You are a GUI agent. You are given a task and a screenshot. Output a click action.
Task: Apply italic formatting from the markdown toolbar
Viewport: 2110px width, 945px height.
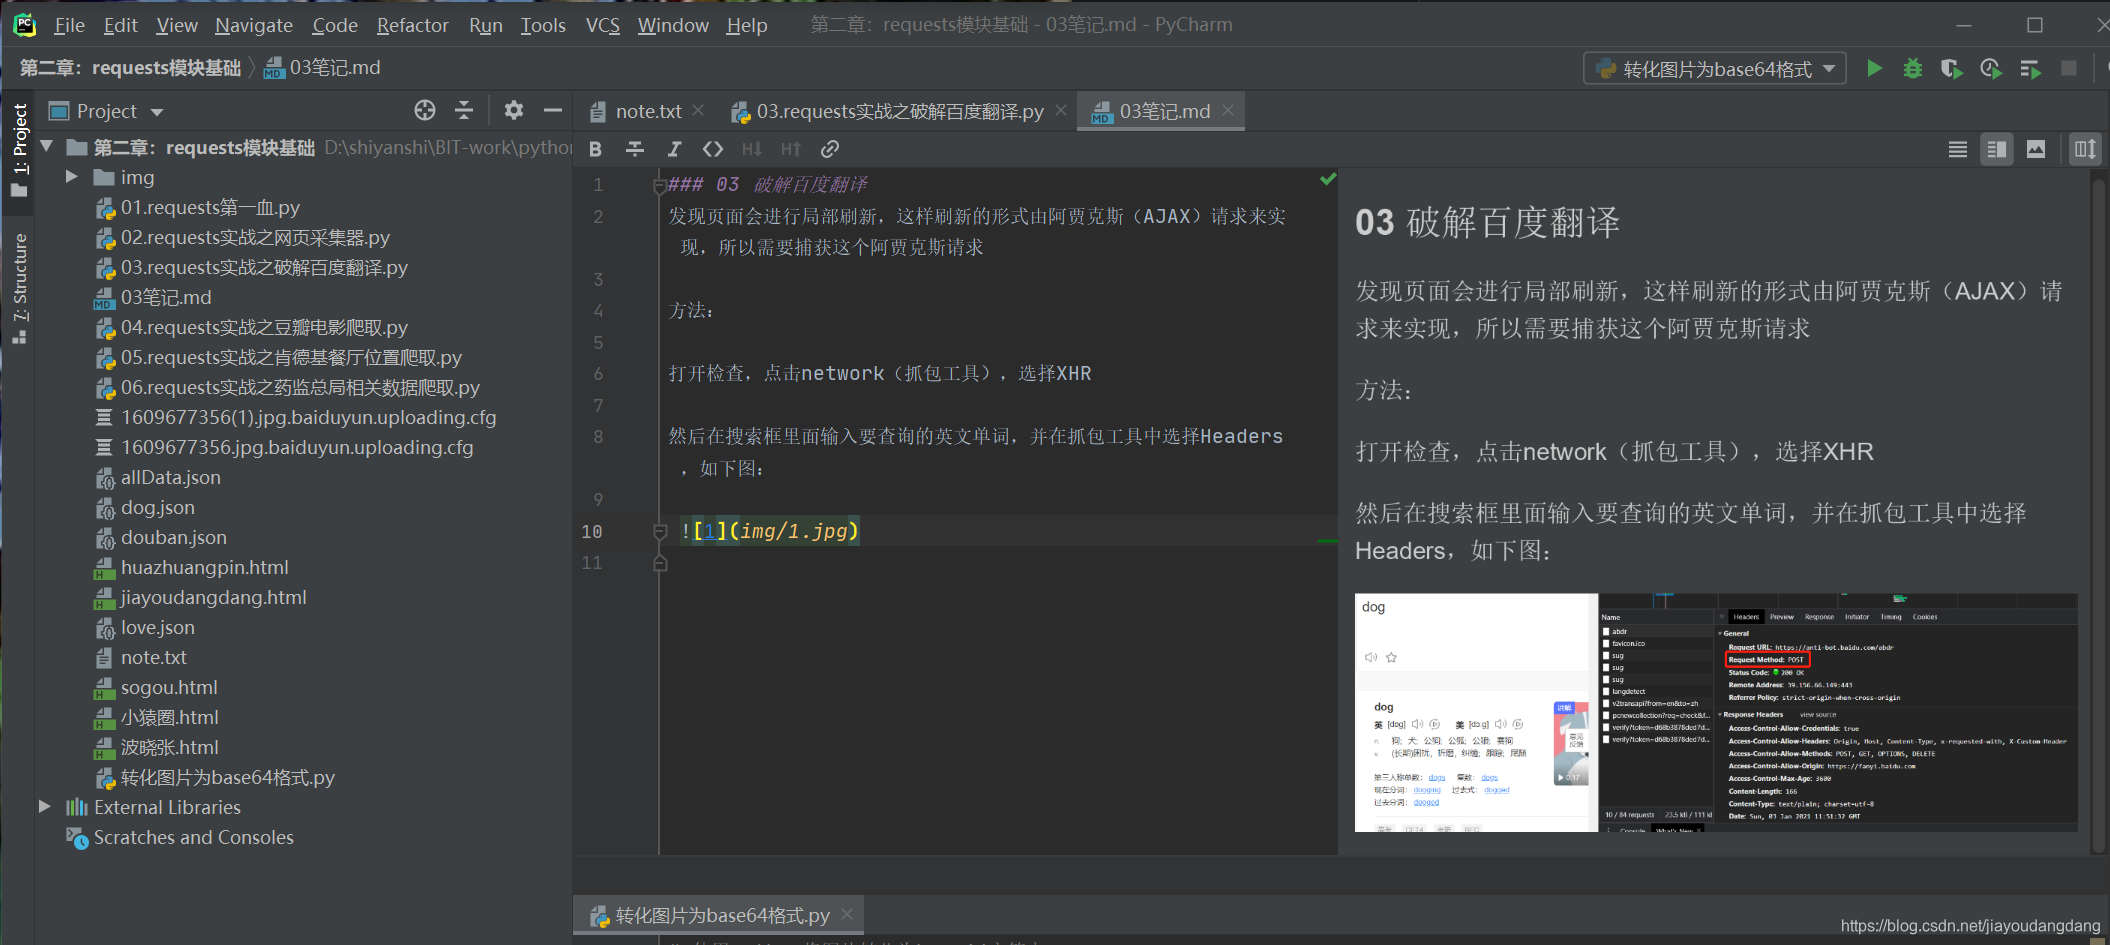[x=675, y=148]
